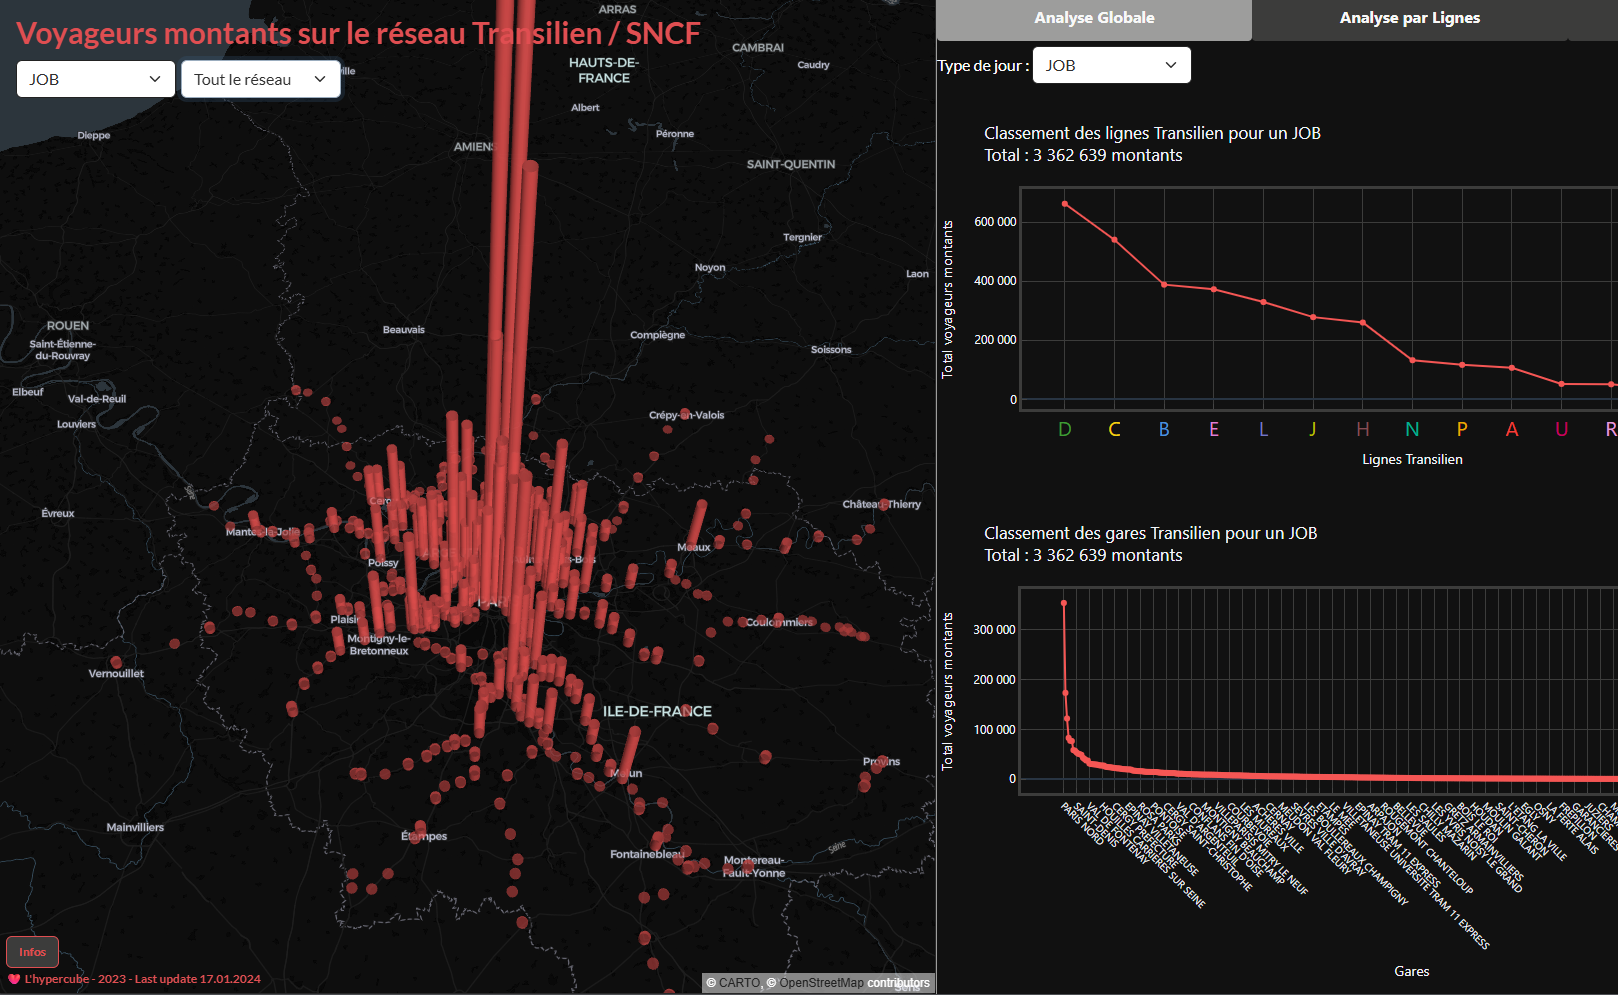Click the heart icon beside L'hypercube credit
The width and height of the screenshot is (1618, 995).
tap(14, 979)
